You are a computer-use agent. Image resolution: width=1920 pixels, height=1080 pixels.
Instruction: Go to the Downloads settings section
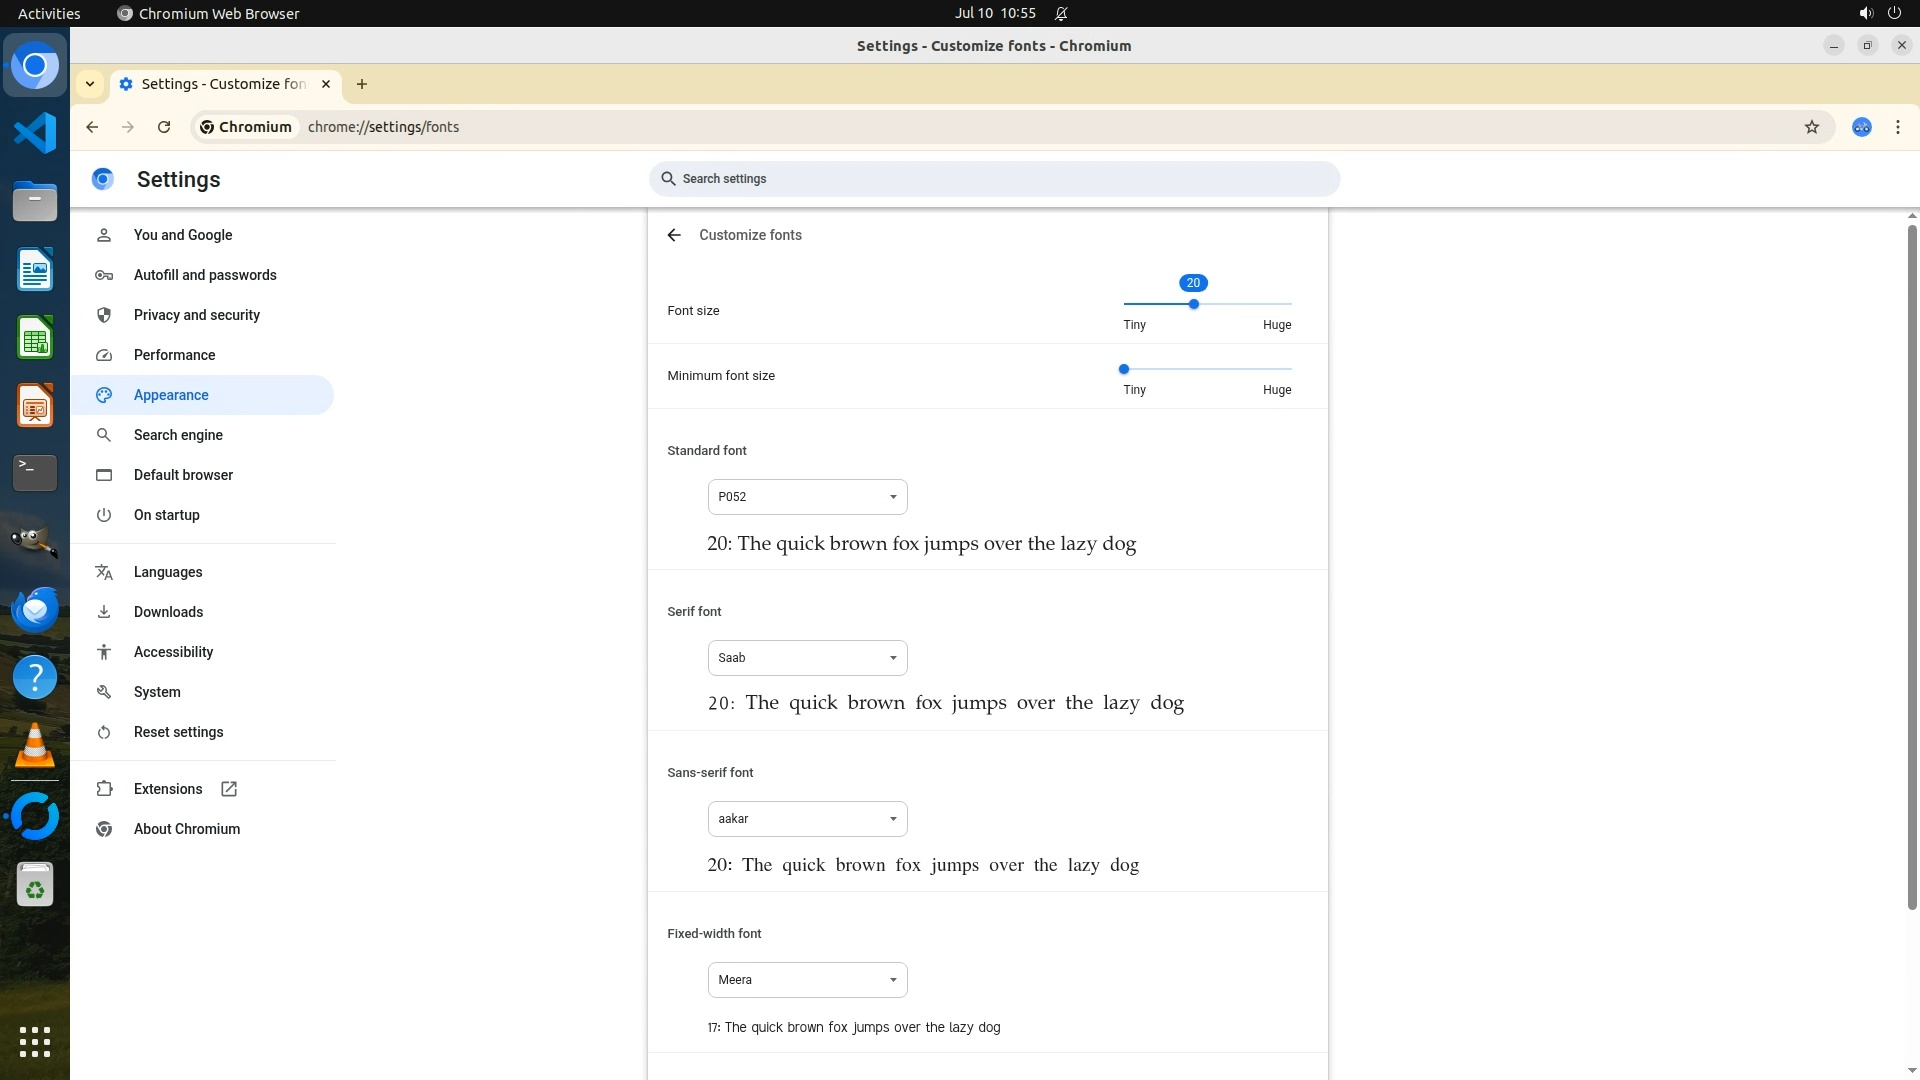168,612
